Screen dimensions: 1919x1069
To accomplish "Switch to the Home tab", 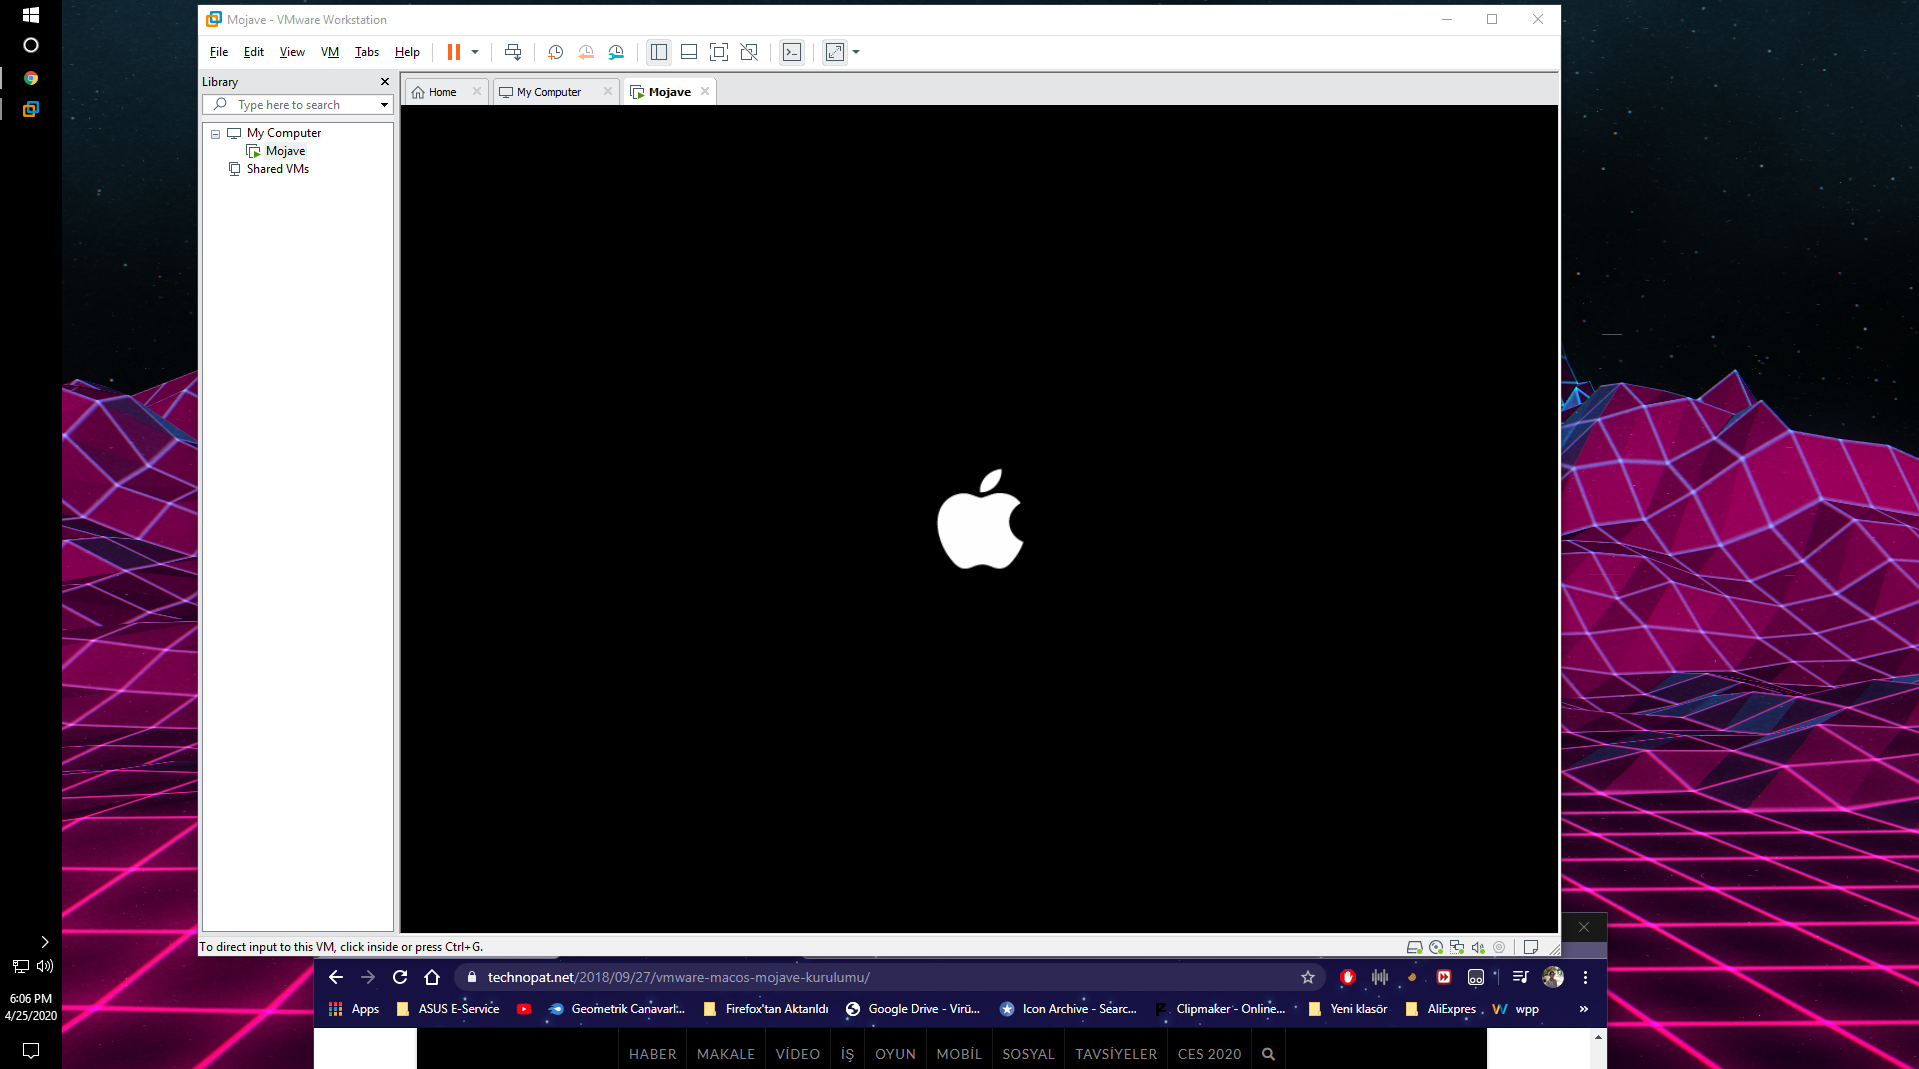I will [x=442, y=92].
